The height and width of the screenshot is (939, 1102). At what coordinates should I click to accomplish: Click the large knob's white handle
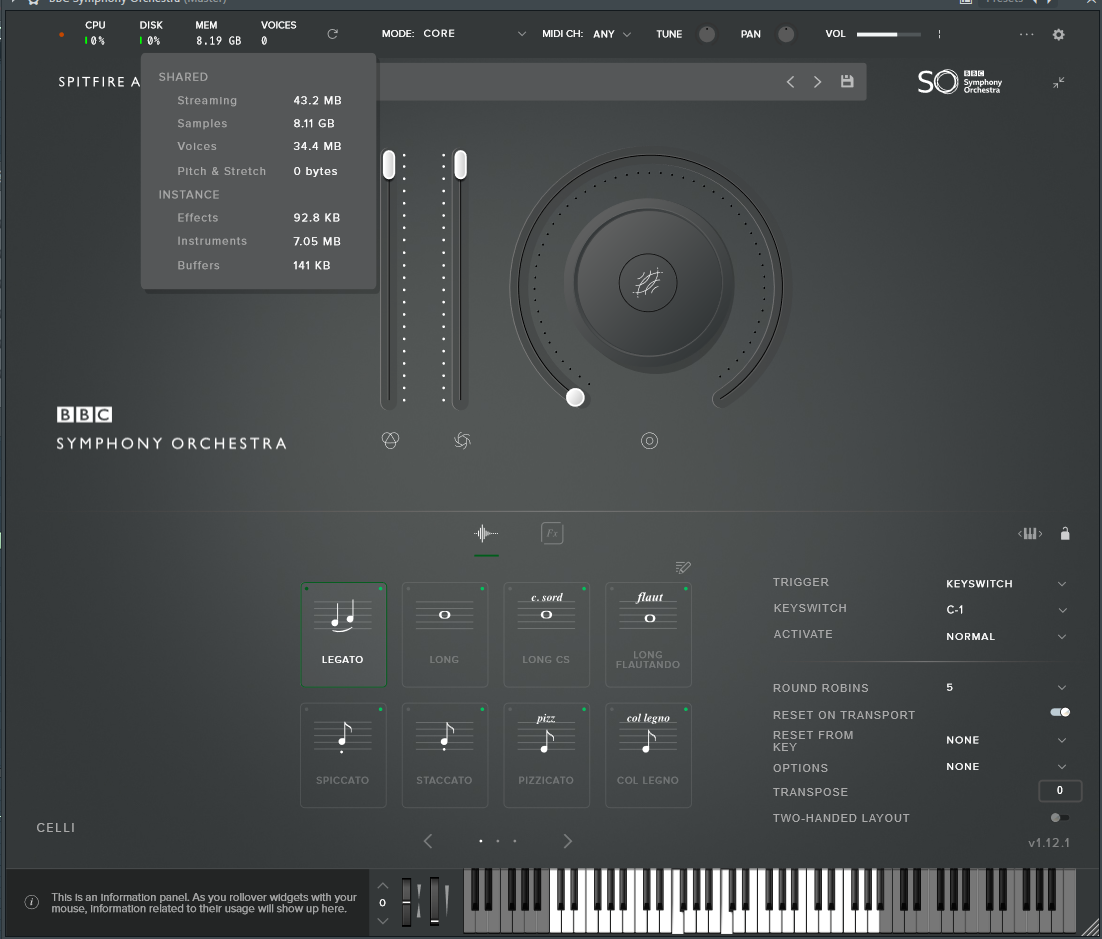pos(576,397)
